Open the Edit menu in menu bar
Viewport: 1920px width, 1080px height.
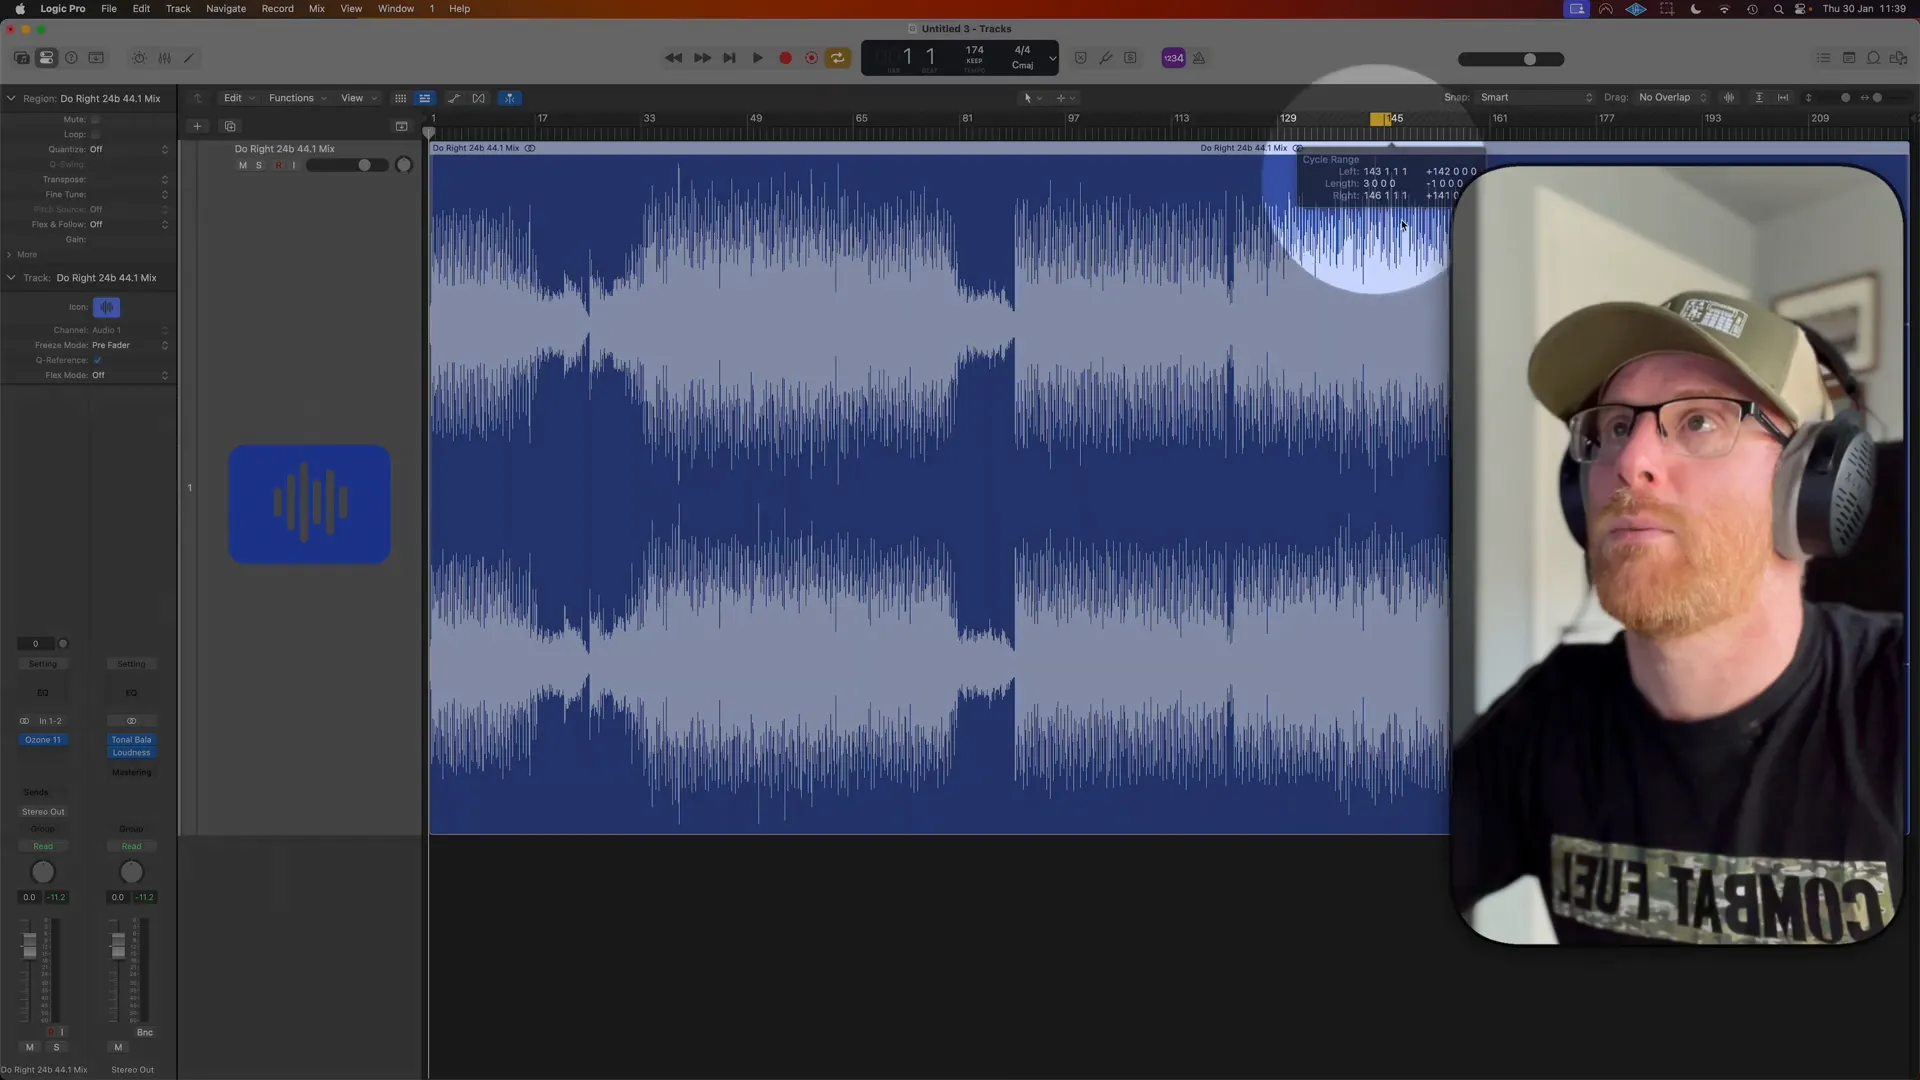[141, 9]
